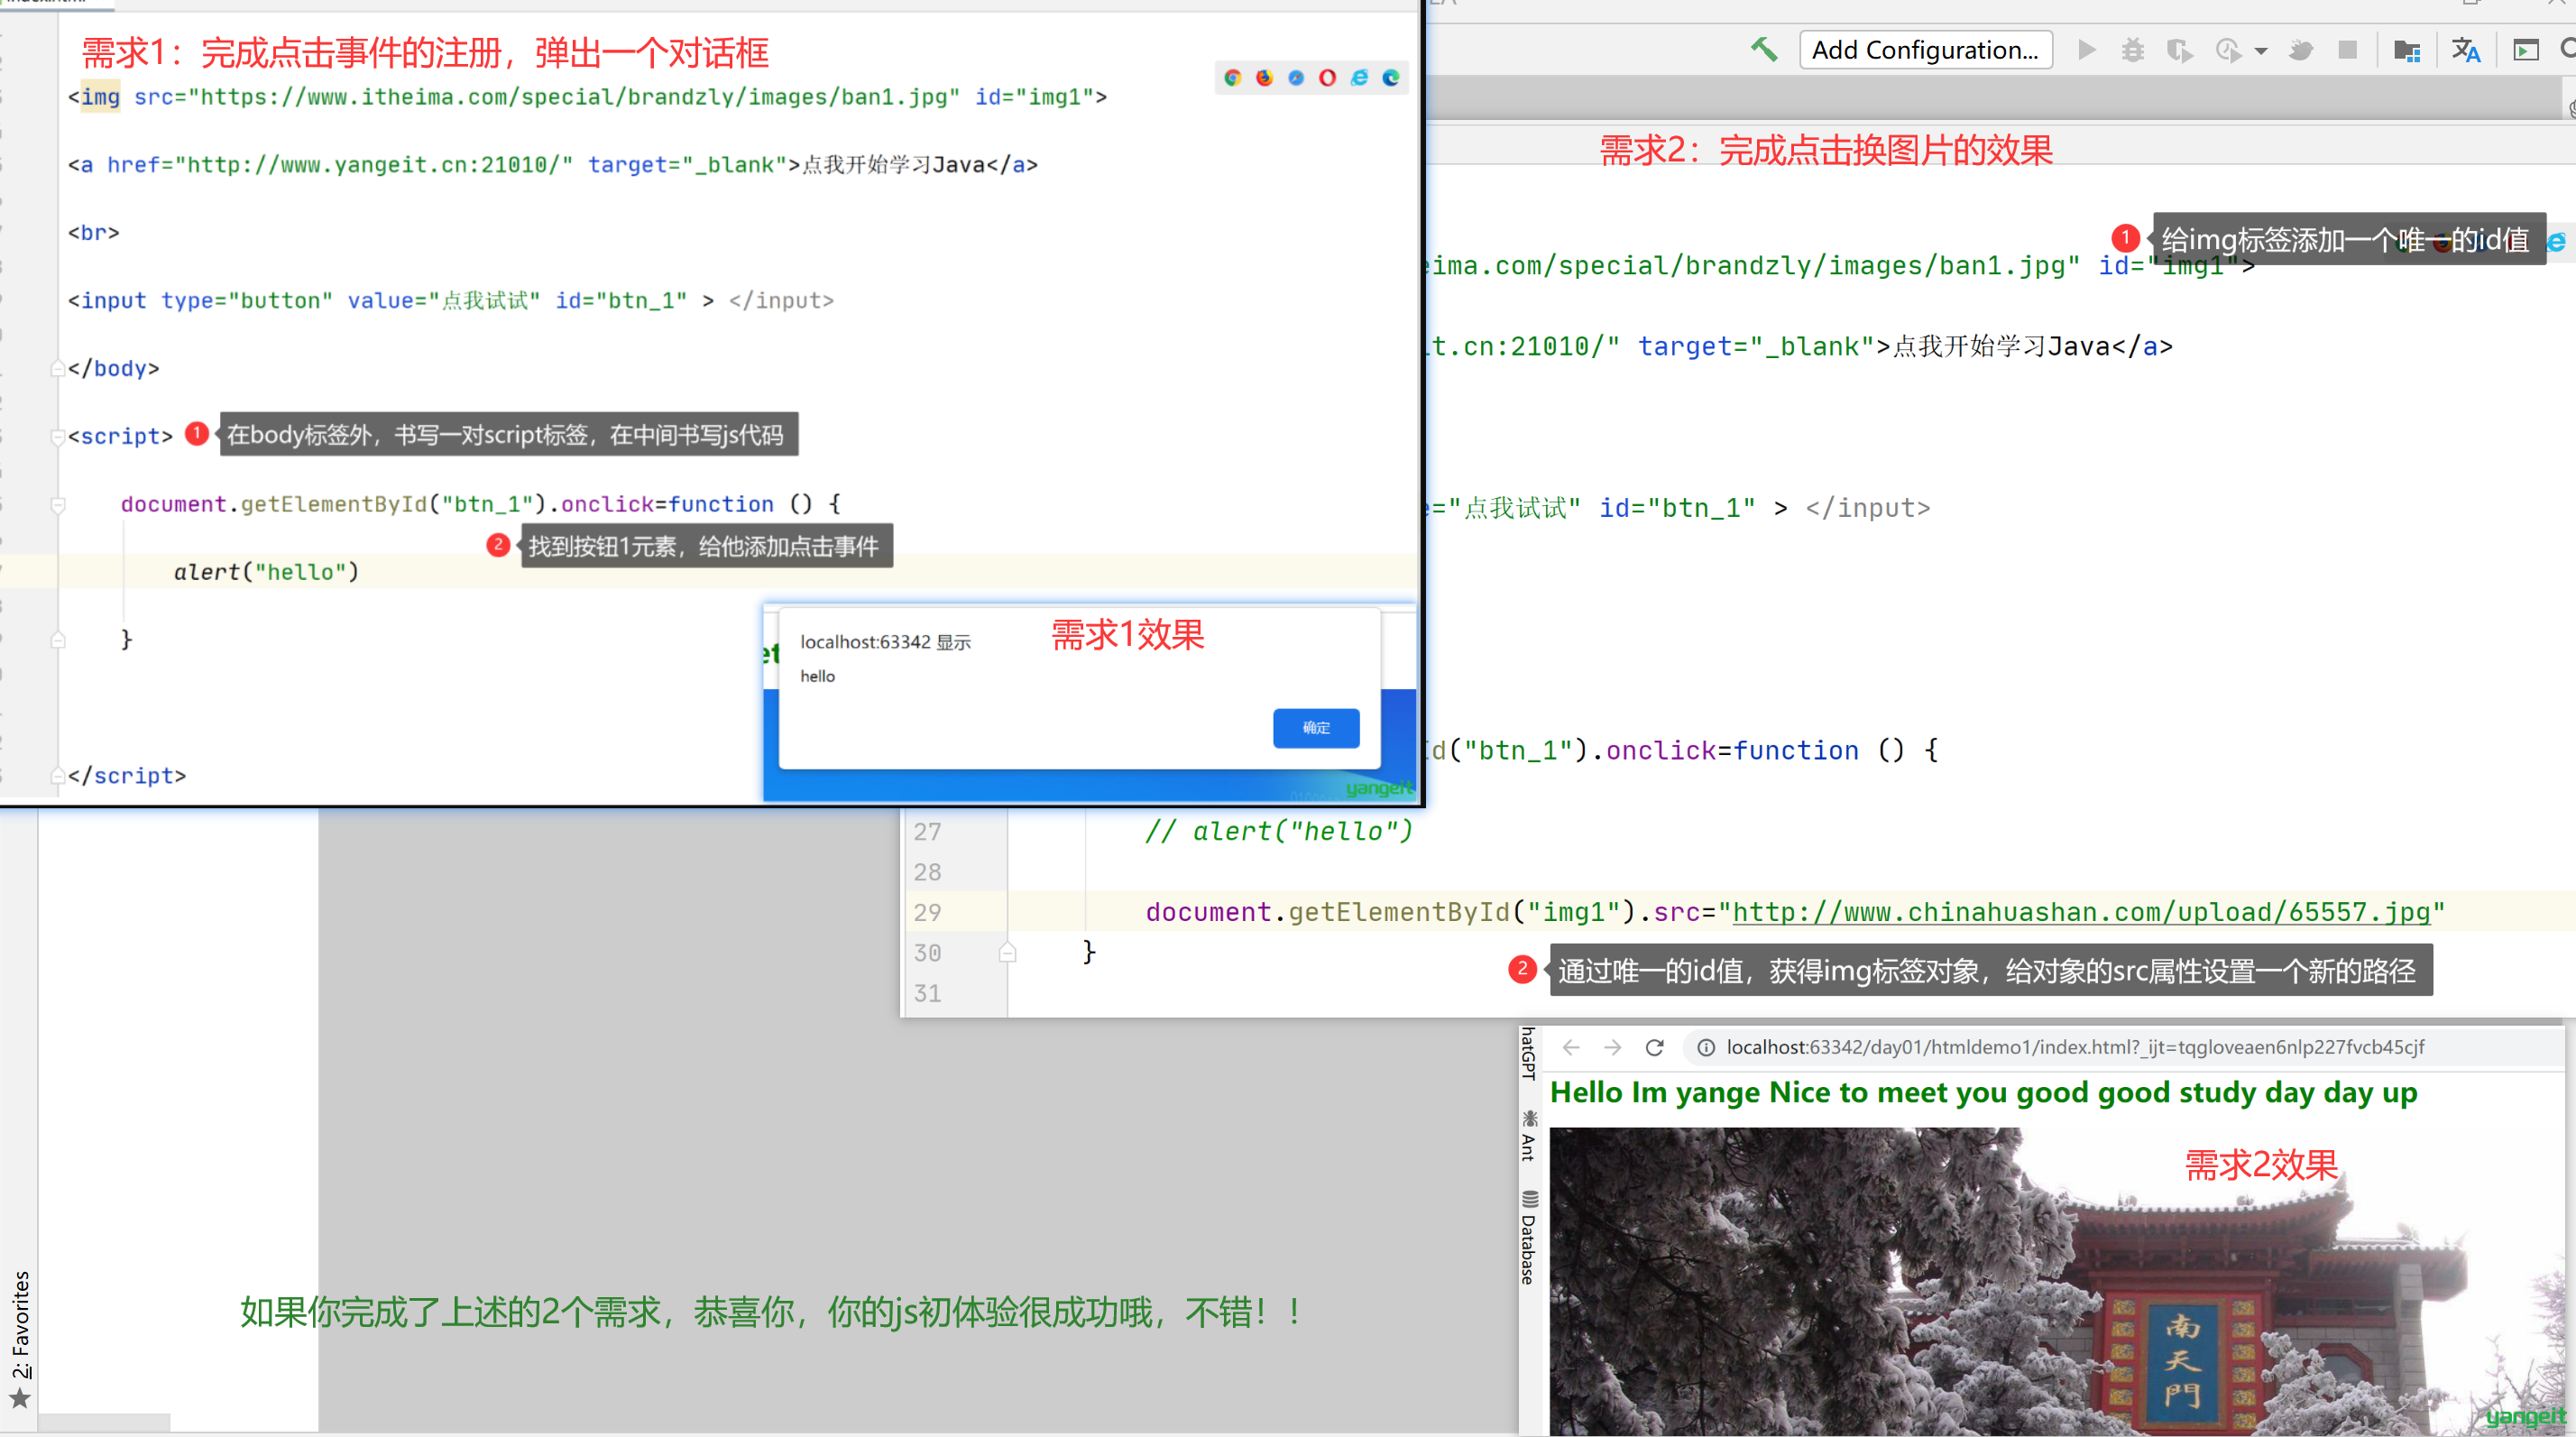Image resolution: width=2576 pixels, height=1437 pixels.
Task: Go forward in the embedded browser
Action: pos(1612,1047)
